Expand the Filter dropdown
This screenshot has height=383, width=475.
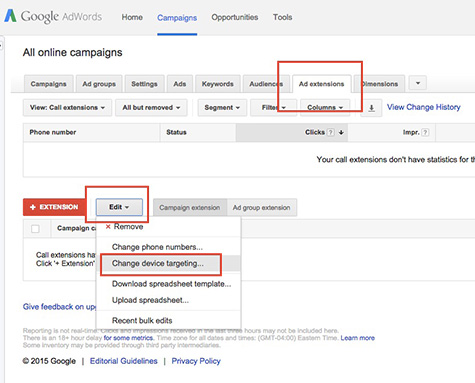click(273, 108)
